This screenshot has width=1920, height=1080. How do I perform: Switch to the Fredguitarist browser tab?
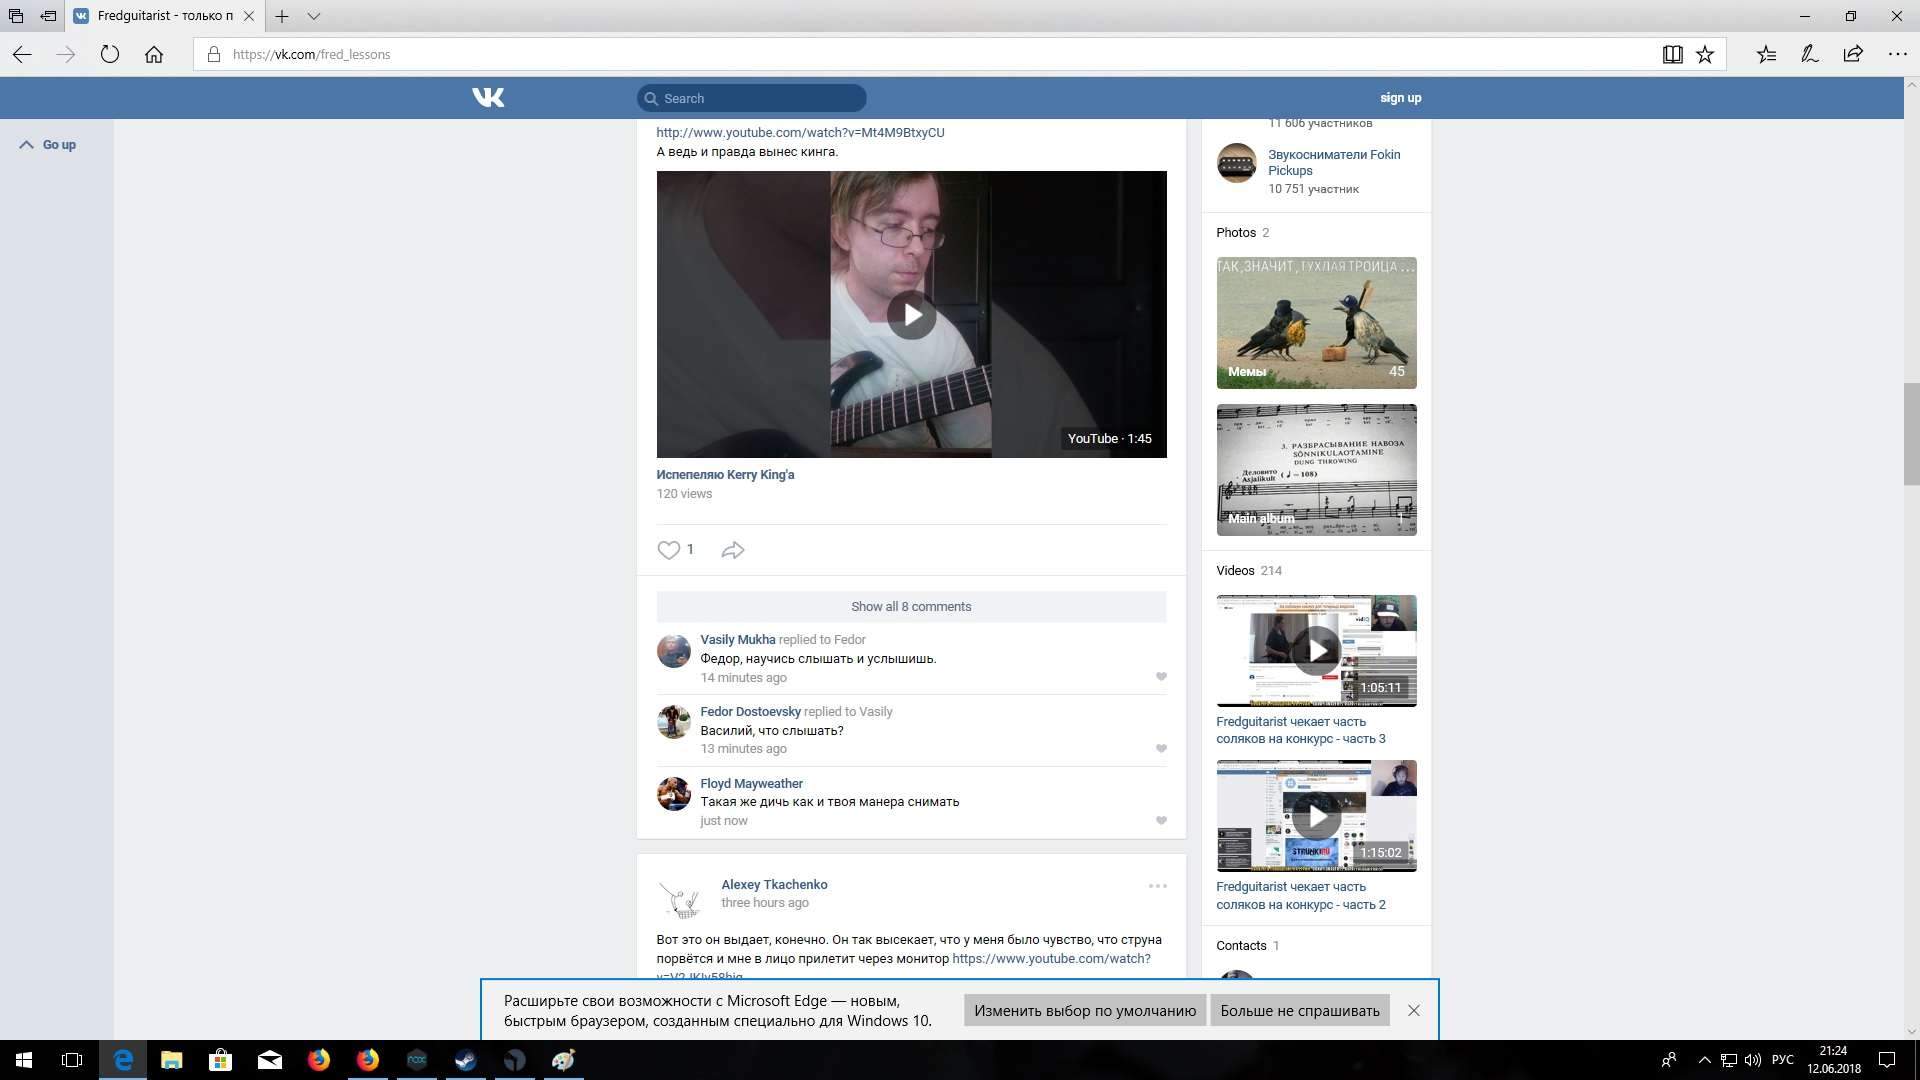coord(165,16)
